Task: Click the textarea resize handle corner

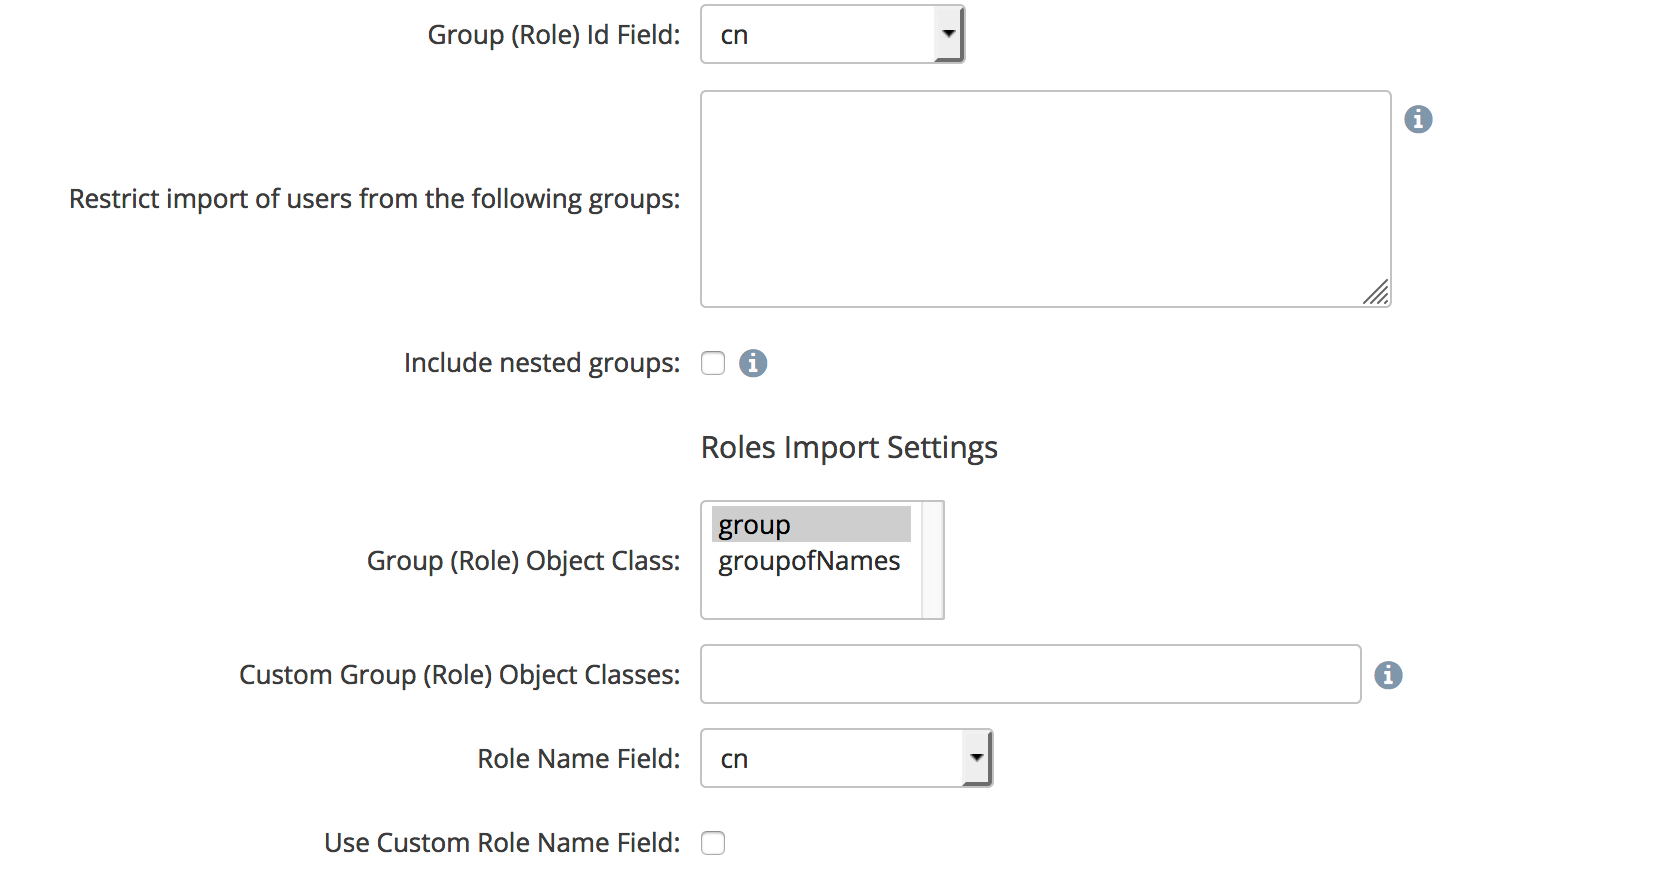Action: [x=1377, y=293]
